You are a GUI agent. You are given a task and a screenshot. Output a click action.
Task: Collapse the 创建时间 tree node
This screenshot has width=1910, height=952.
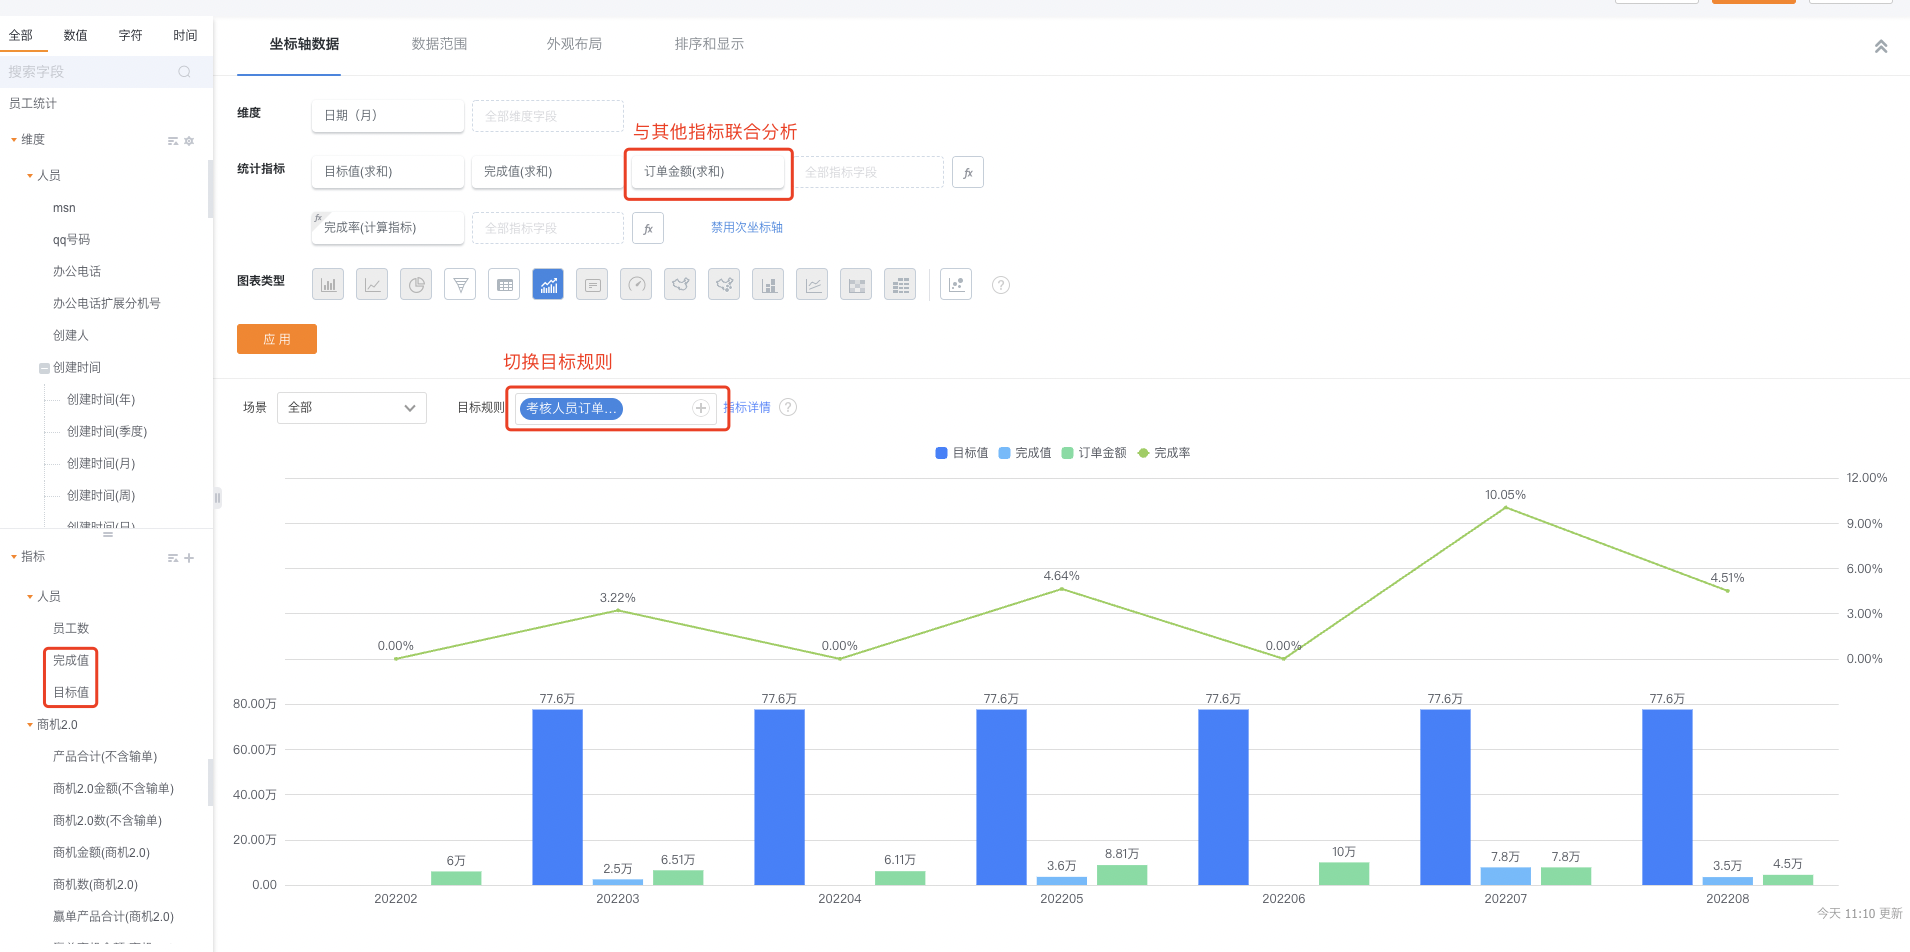[44, 368]
